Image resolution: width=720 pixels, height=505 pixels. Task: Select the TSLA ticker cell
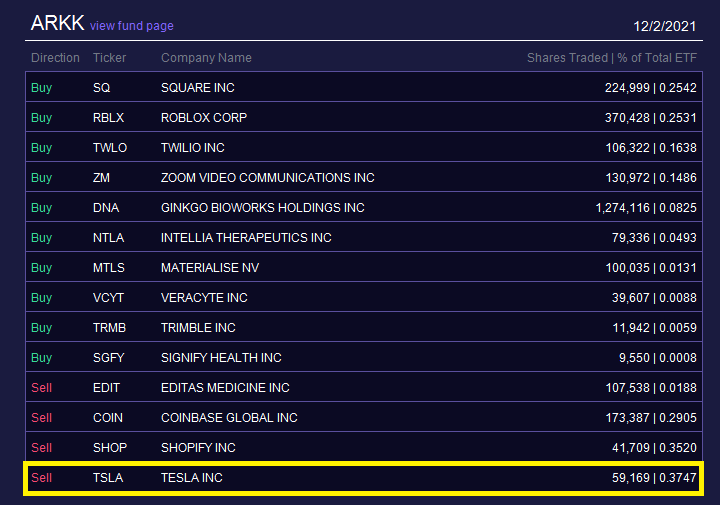pos(108,478)
